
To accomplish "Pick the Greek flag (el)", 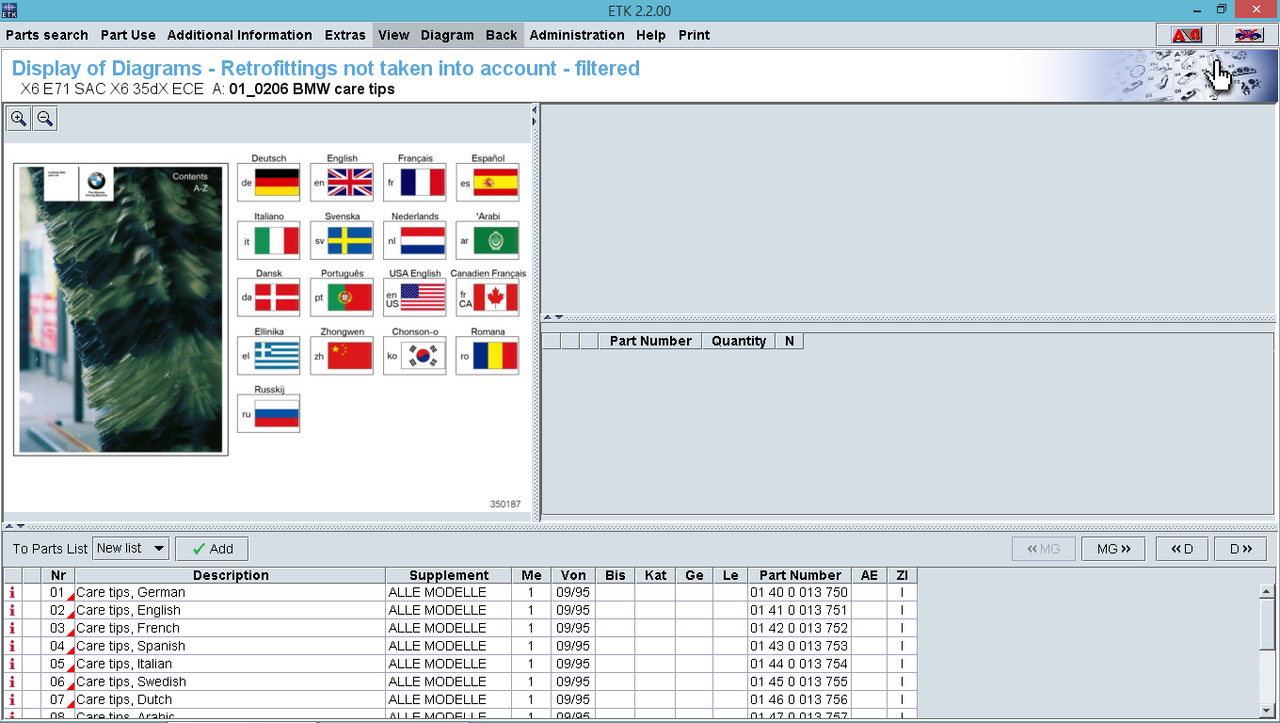I will [277, 356].
